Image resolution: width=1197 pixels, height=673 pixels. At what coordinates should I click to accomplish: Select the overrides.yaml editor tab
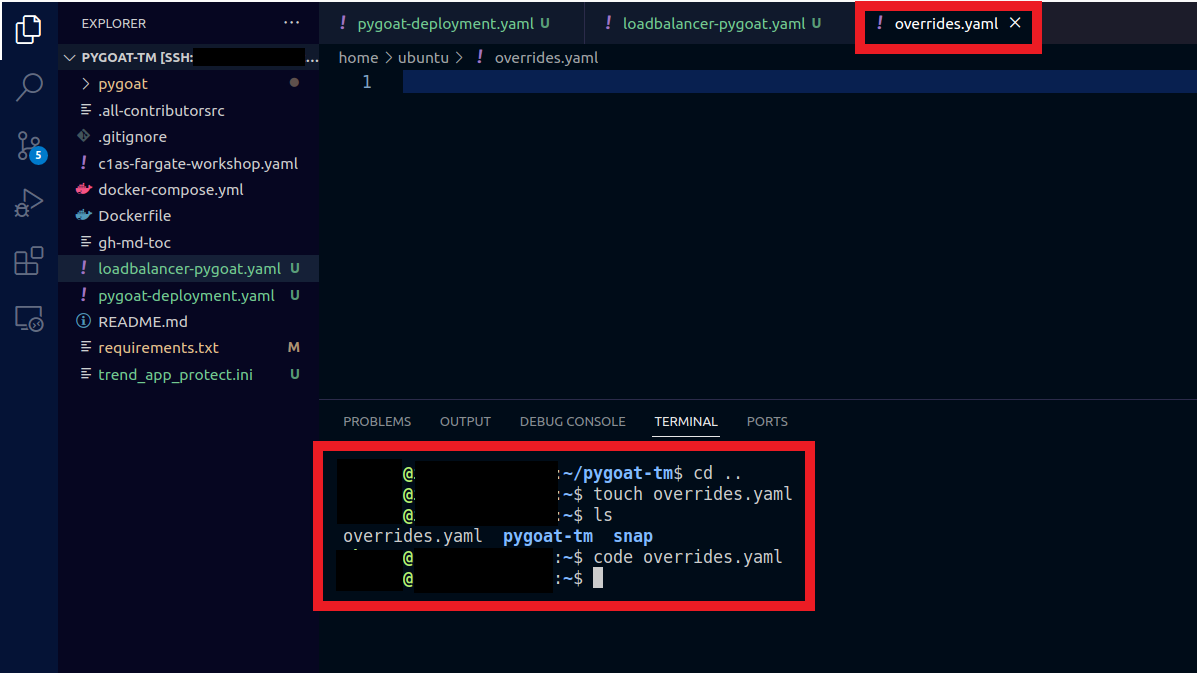point(946,24)
